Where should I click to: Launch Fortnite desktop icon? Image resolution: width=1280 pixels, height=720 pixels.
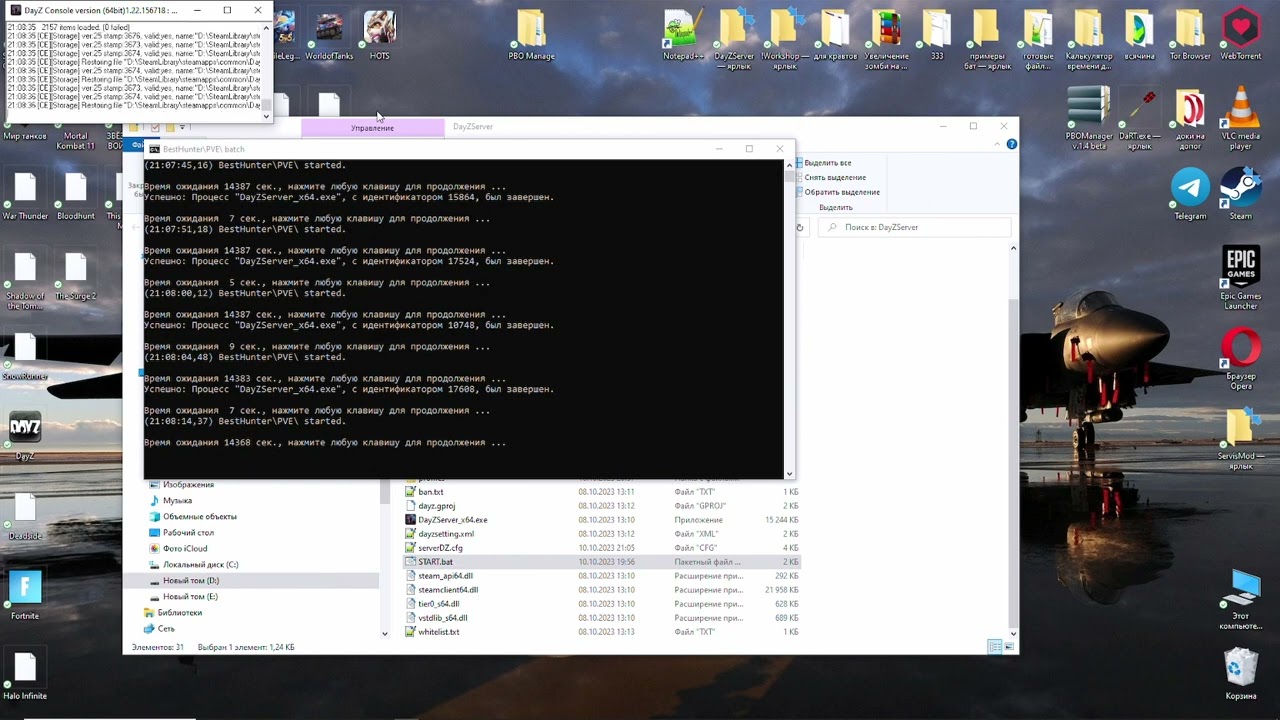click(x=25, y=595)
